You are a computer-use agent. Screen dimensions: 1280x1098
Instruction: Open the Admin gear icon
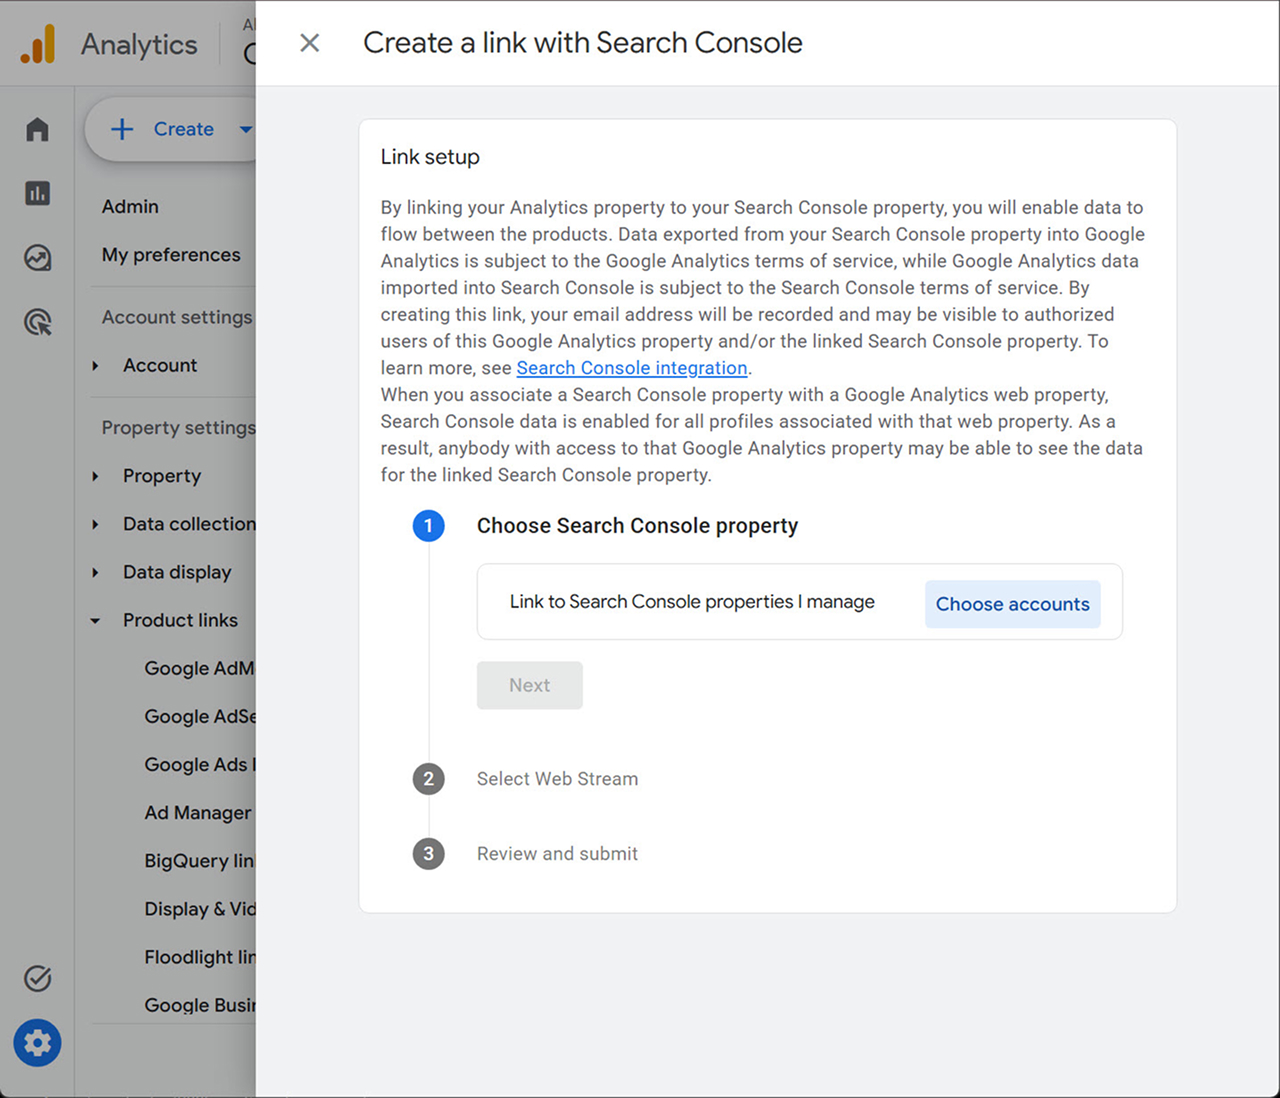[37, 1043]
